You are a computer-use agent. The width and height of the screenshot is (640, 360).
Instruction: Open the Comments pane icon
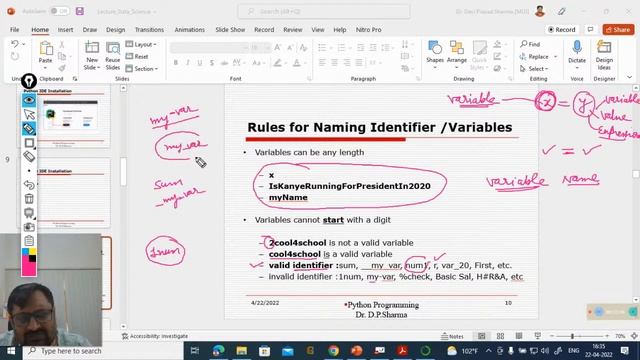[x=590, y=29]
